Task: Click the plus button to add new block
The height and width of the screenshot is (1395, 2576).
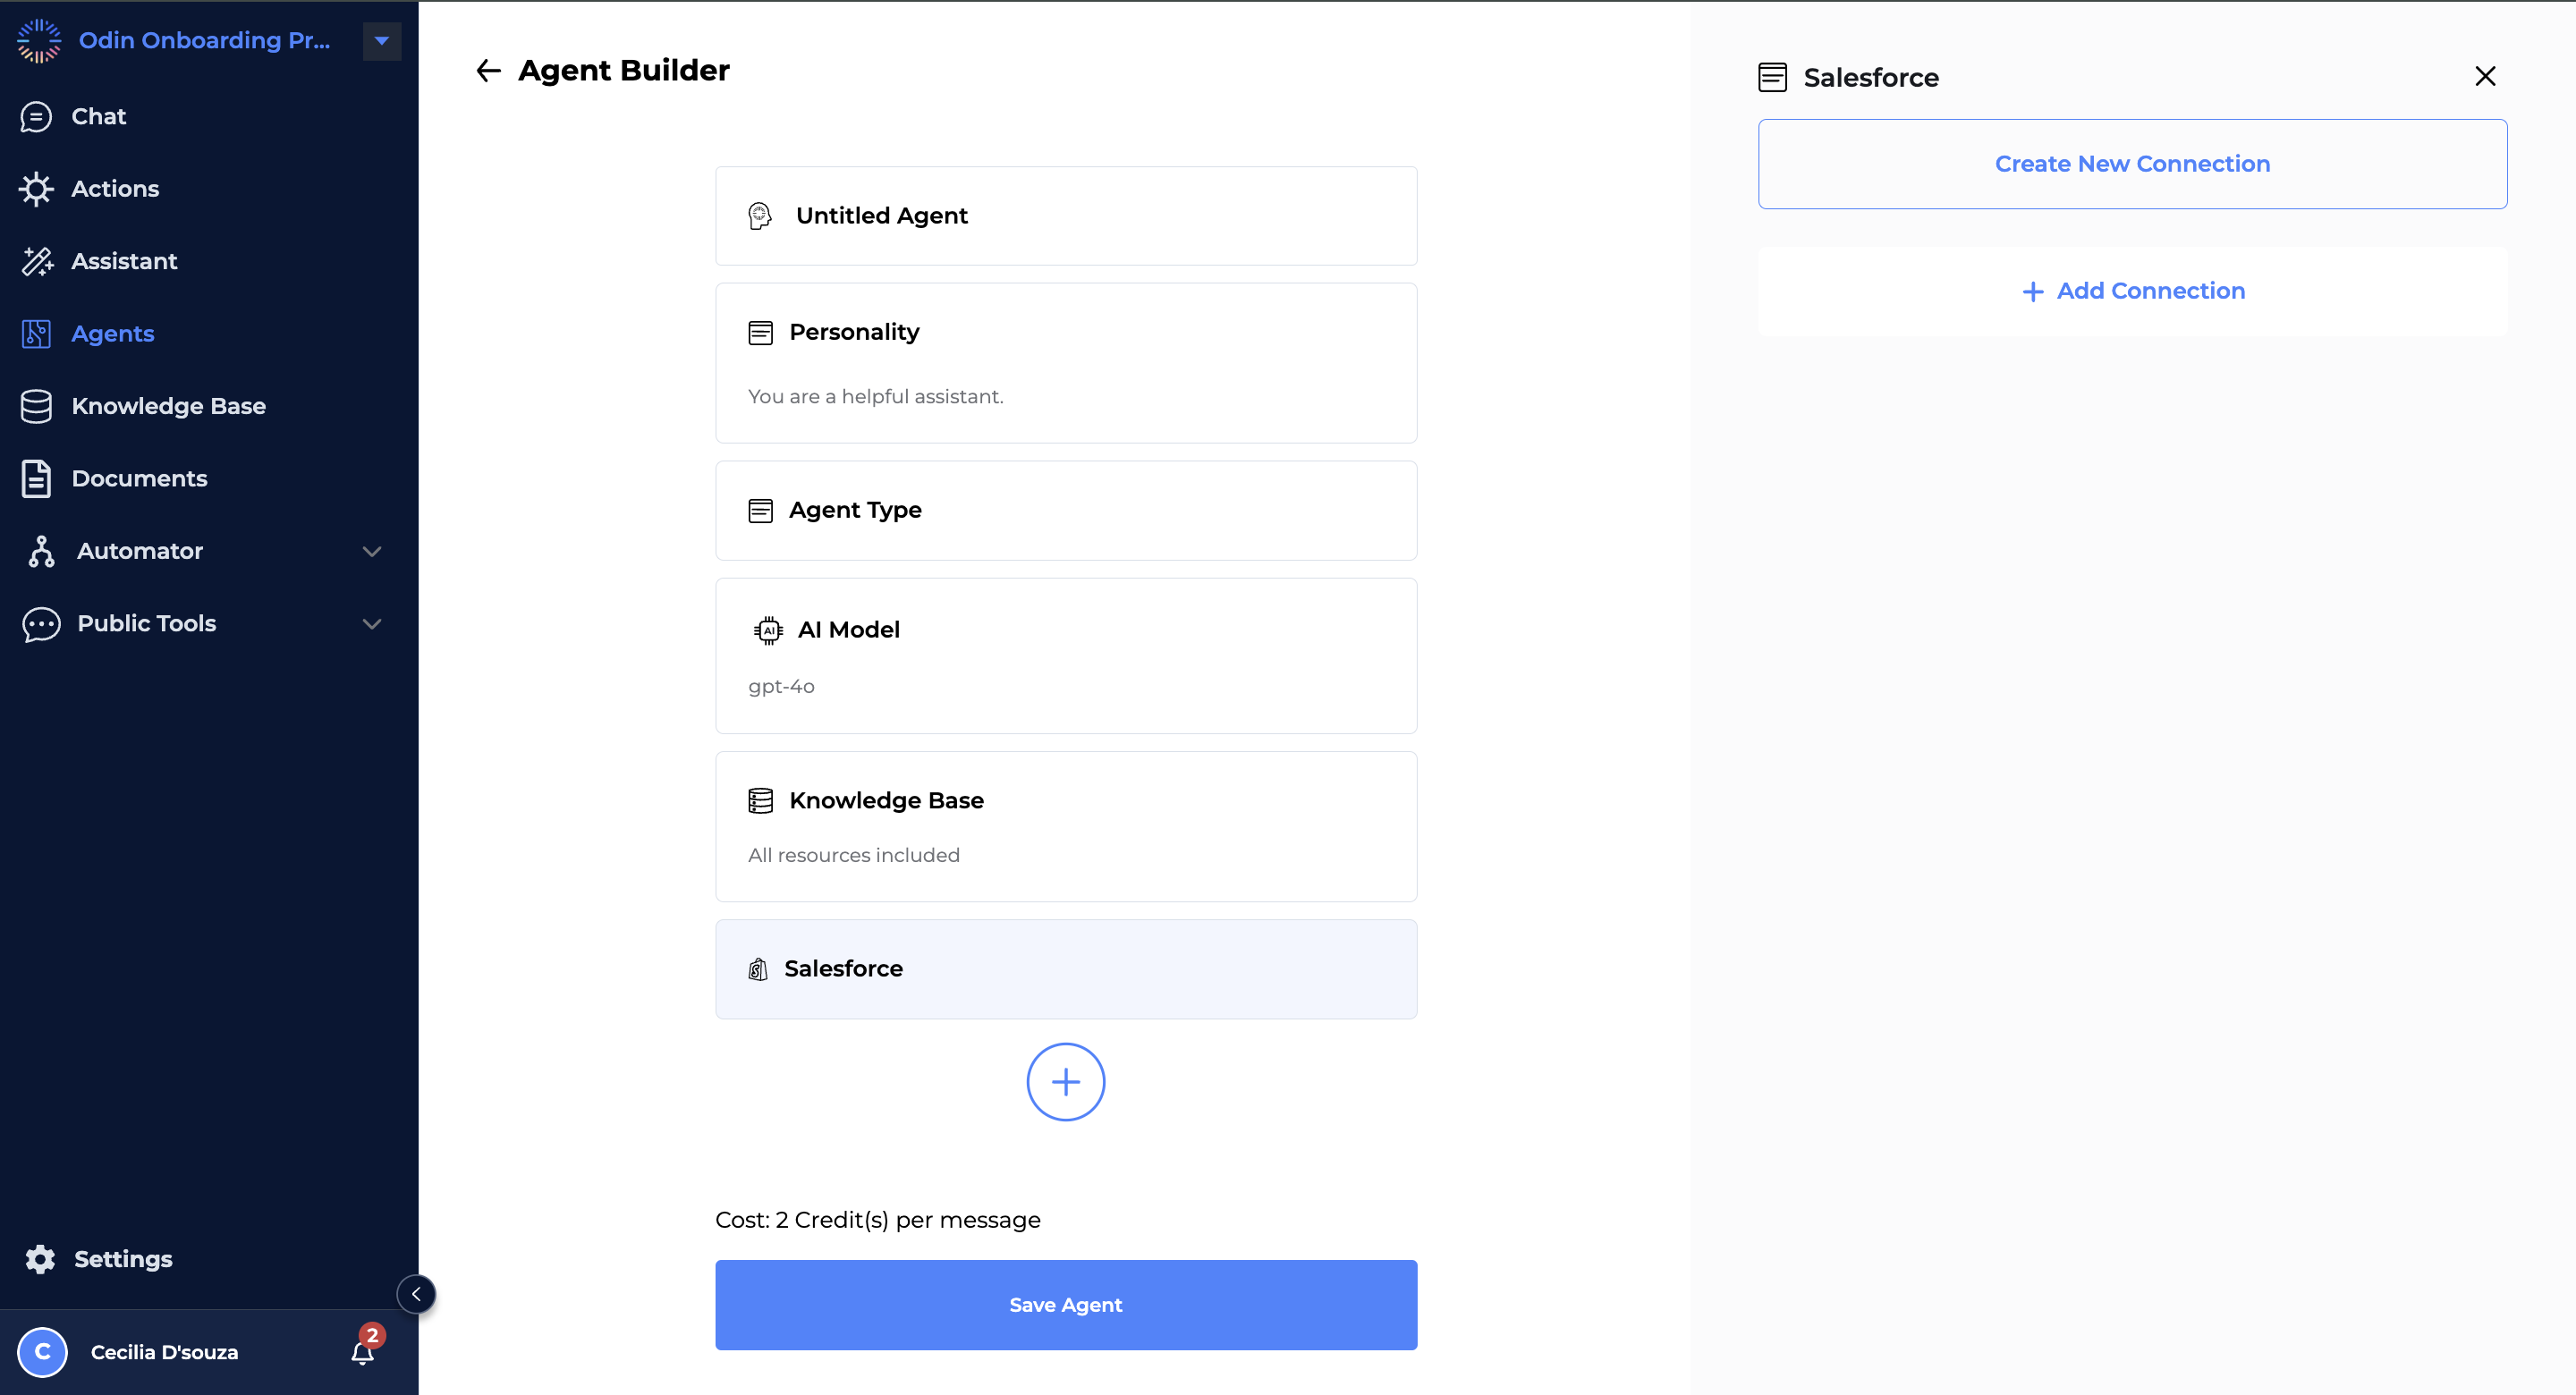Action: (x=1064, y=1082)
